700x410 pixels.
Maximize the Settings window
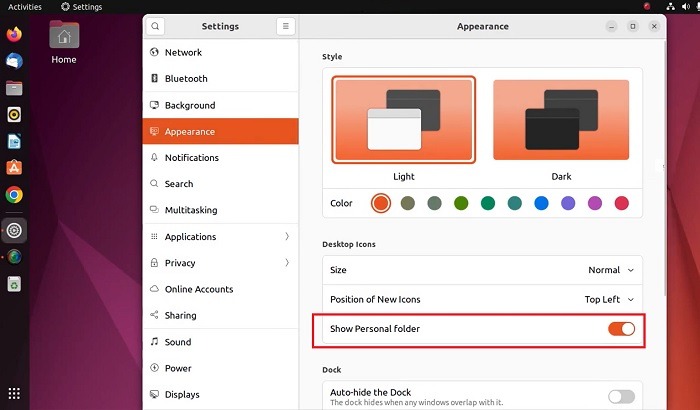click(x=633, y=26)
